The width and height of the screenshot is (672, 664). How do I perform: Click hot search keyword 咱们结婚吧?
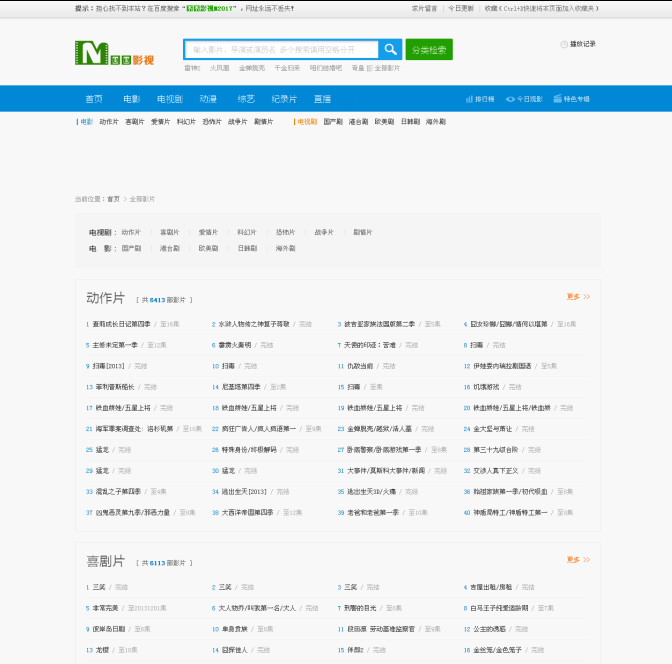(326, 68)
